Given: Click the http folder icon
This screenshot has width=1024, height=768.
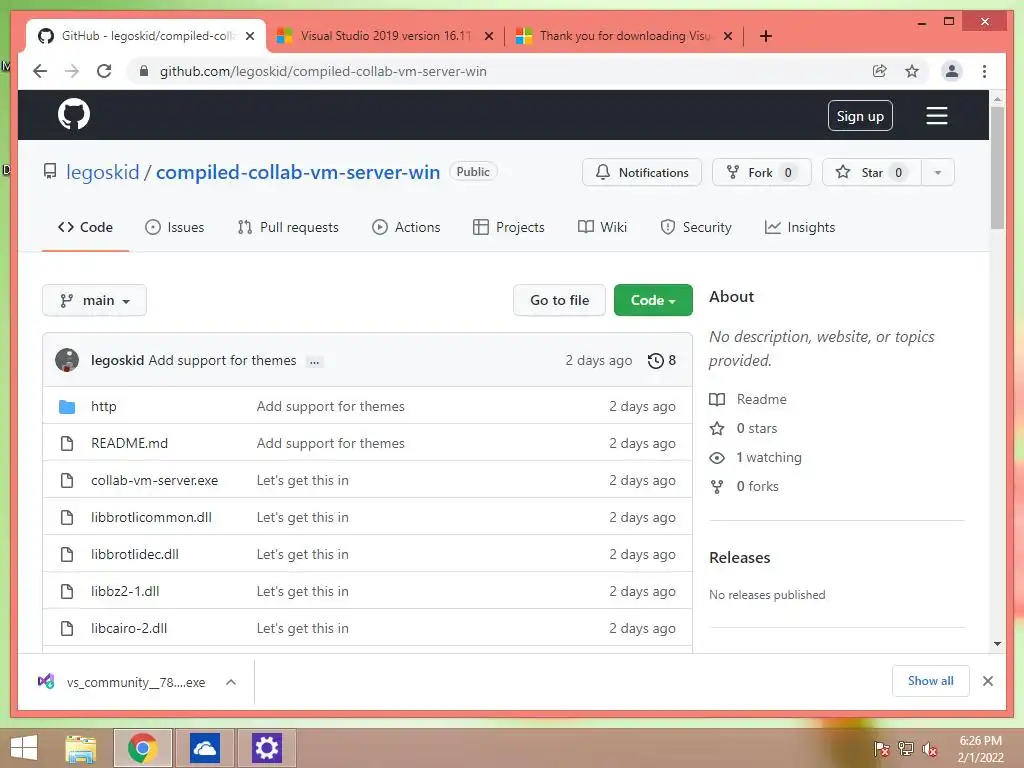Looking at the screenshot, I should tap(67, 406).
